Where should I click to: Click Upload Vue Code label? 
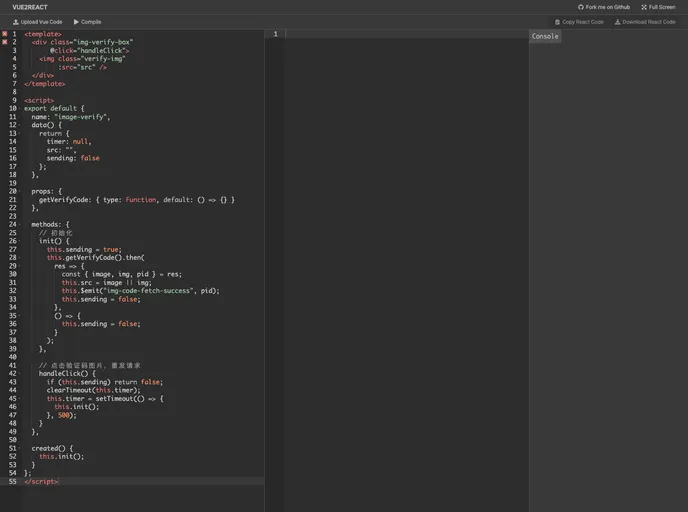[x=42, y=22]
